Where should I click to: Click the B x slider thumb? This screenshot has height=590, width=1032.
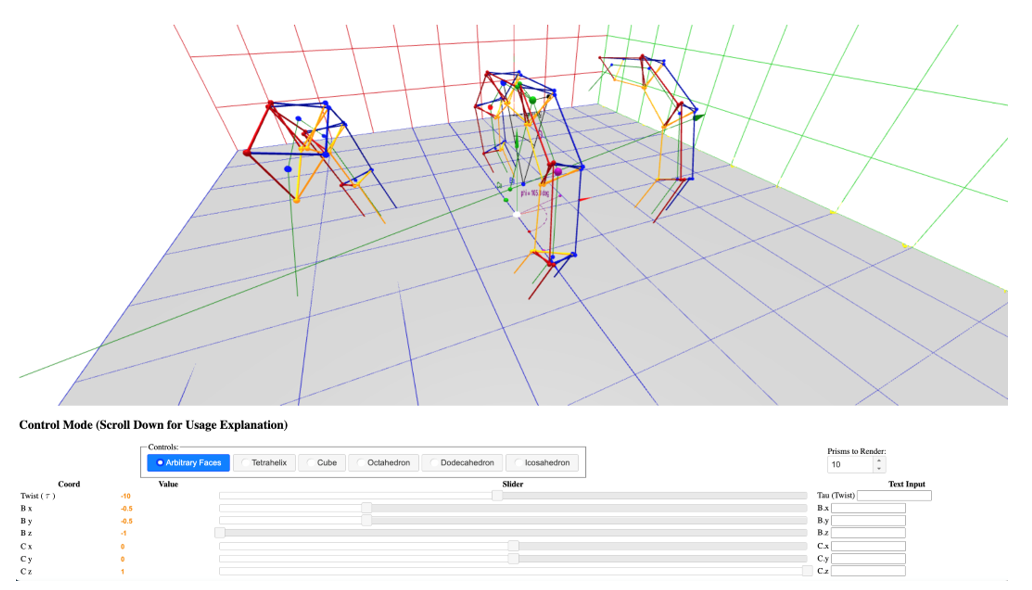click(367, 508)
